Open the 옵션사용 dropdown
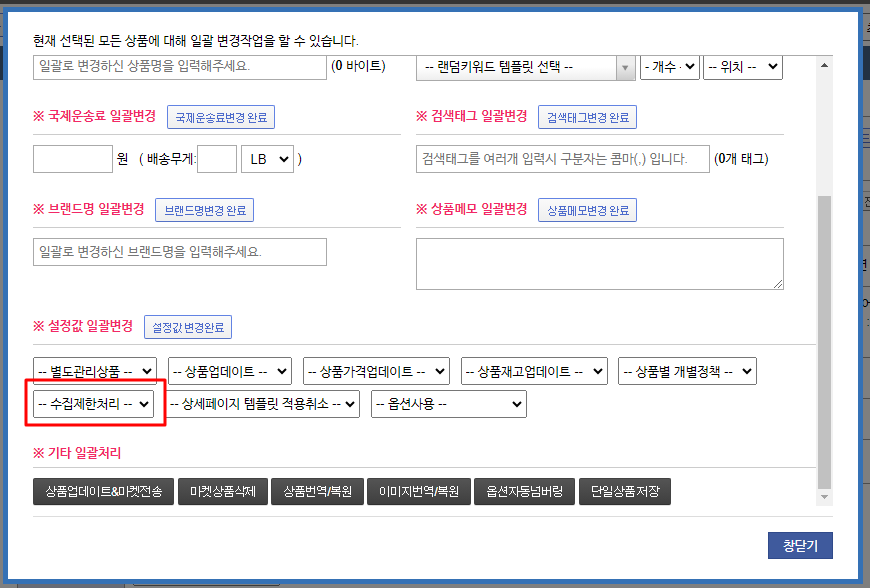 448,404
